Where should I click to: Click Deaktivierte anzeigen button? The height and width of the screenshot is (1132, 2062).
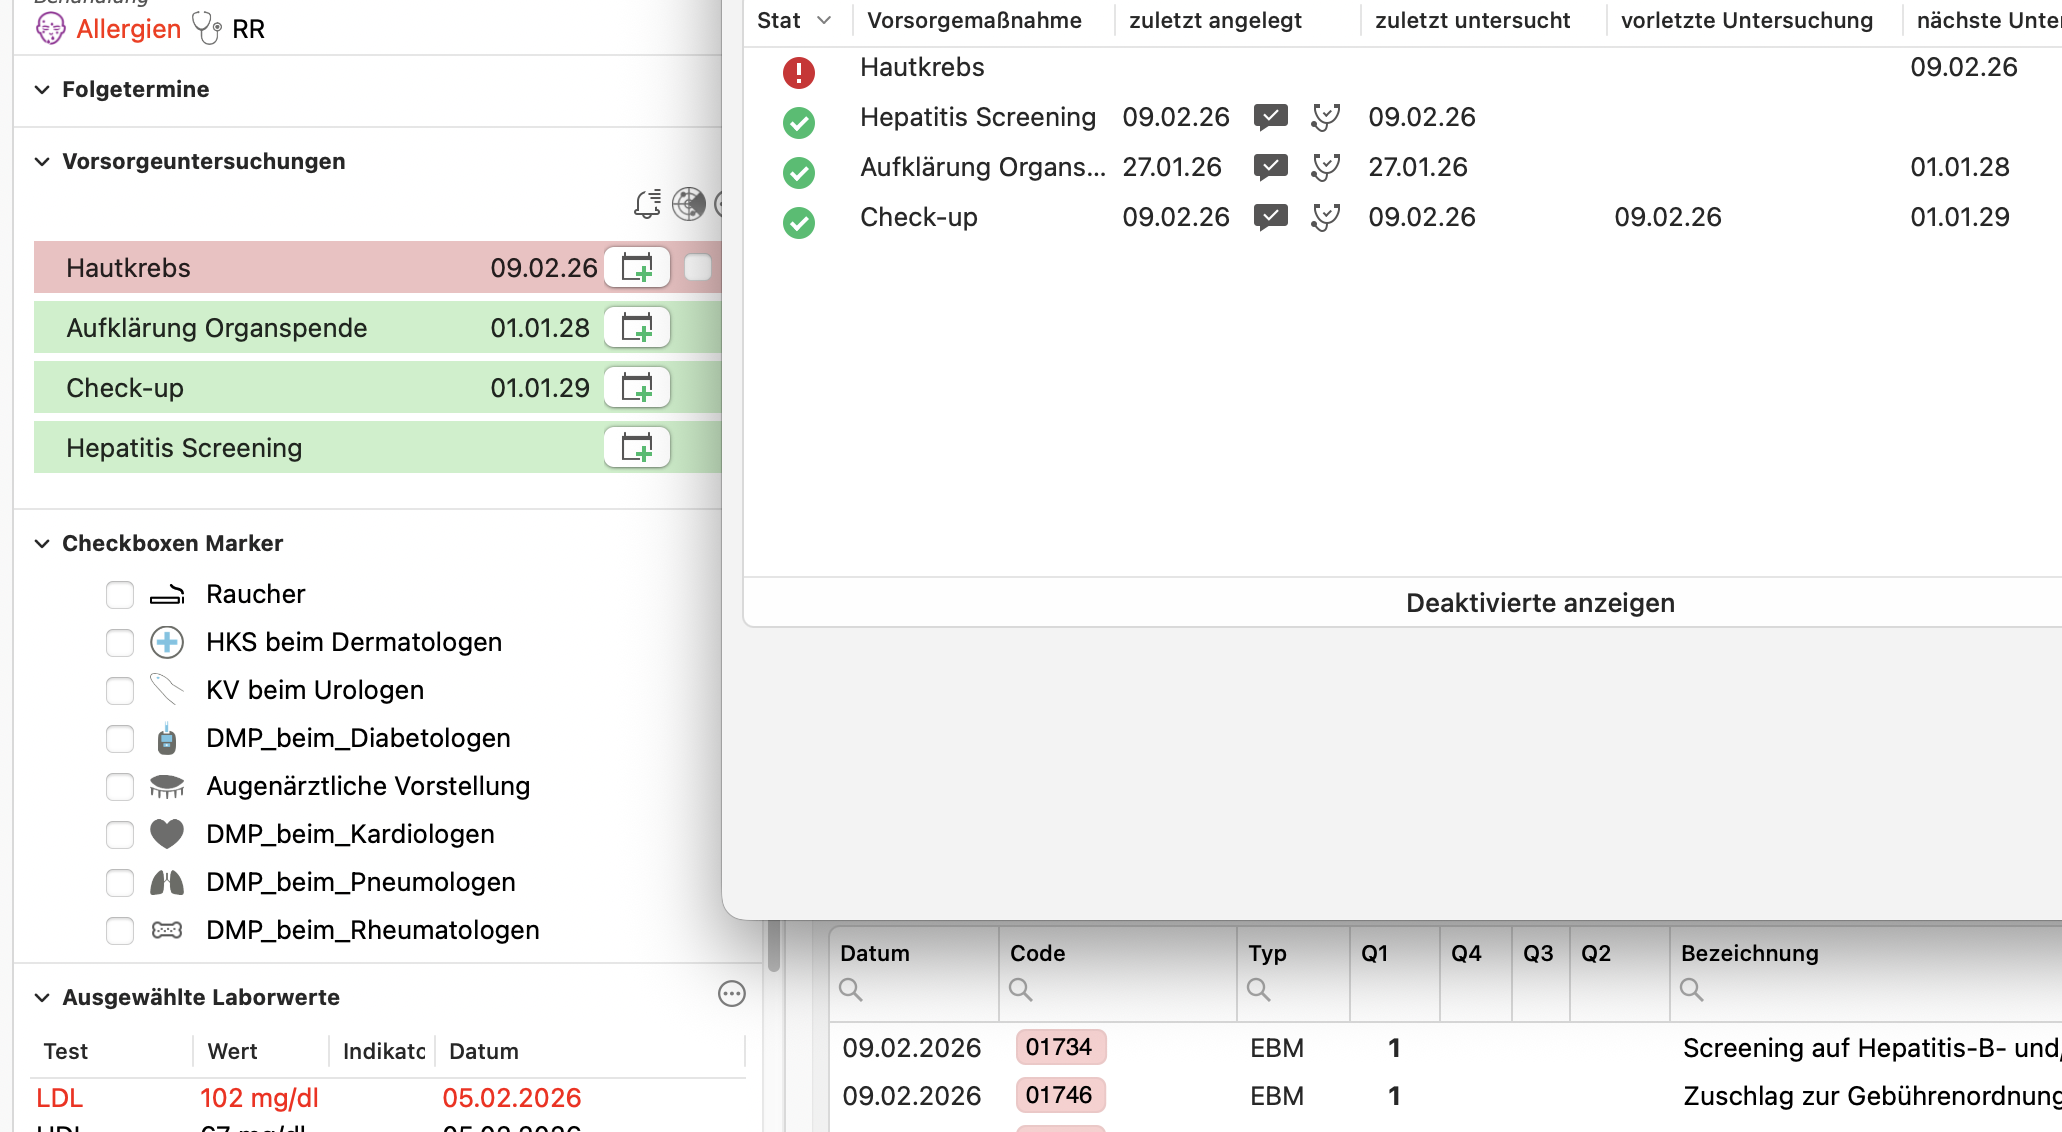1540,603
